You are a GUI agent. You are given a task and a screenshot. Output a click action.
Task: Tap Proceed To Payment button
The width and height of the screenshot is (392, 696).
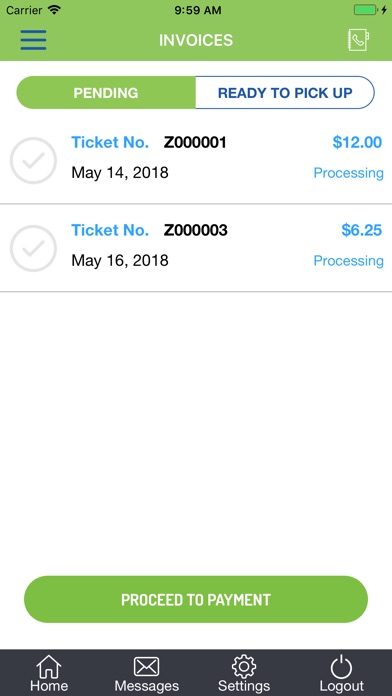tap(196, 600)
